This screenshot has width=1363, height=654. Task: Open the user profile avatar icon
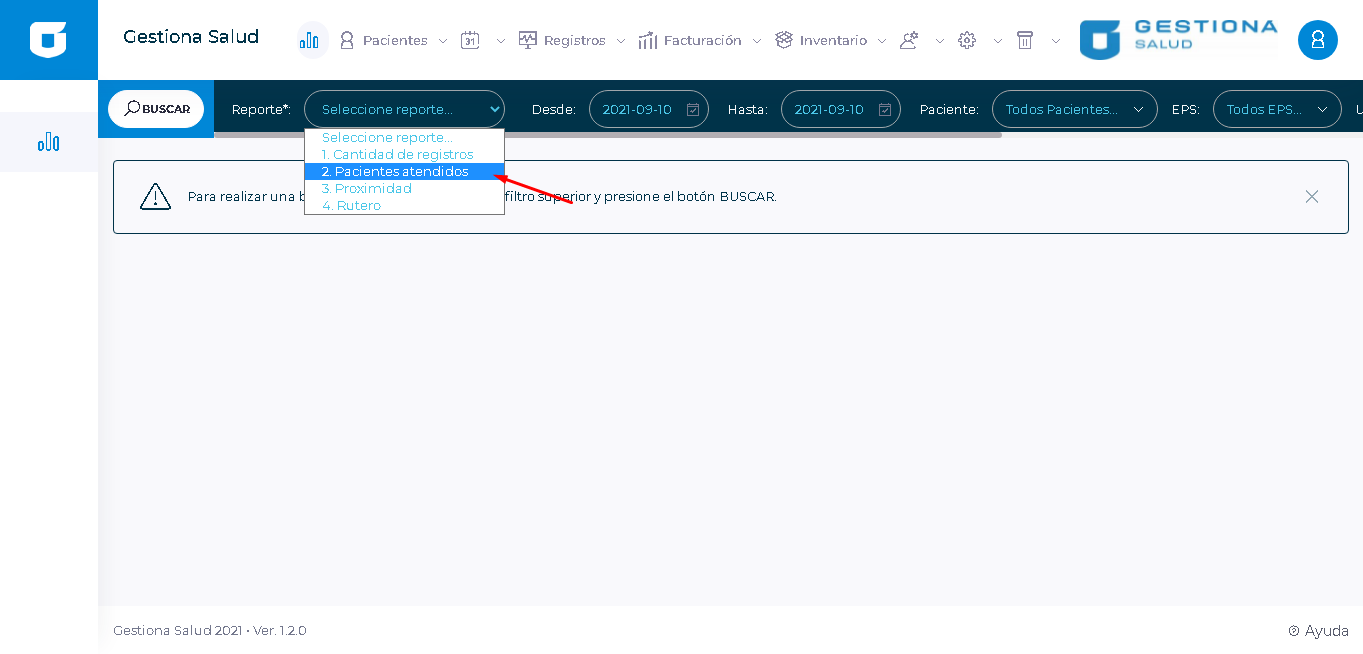1317,40
